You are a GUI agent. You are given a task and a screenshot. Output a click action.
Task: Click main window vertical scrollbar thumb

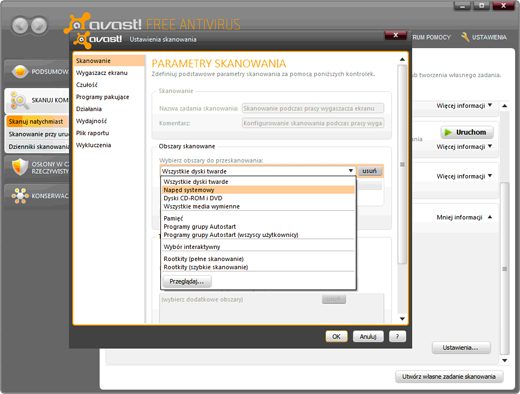[505, 269]
